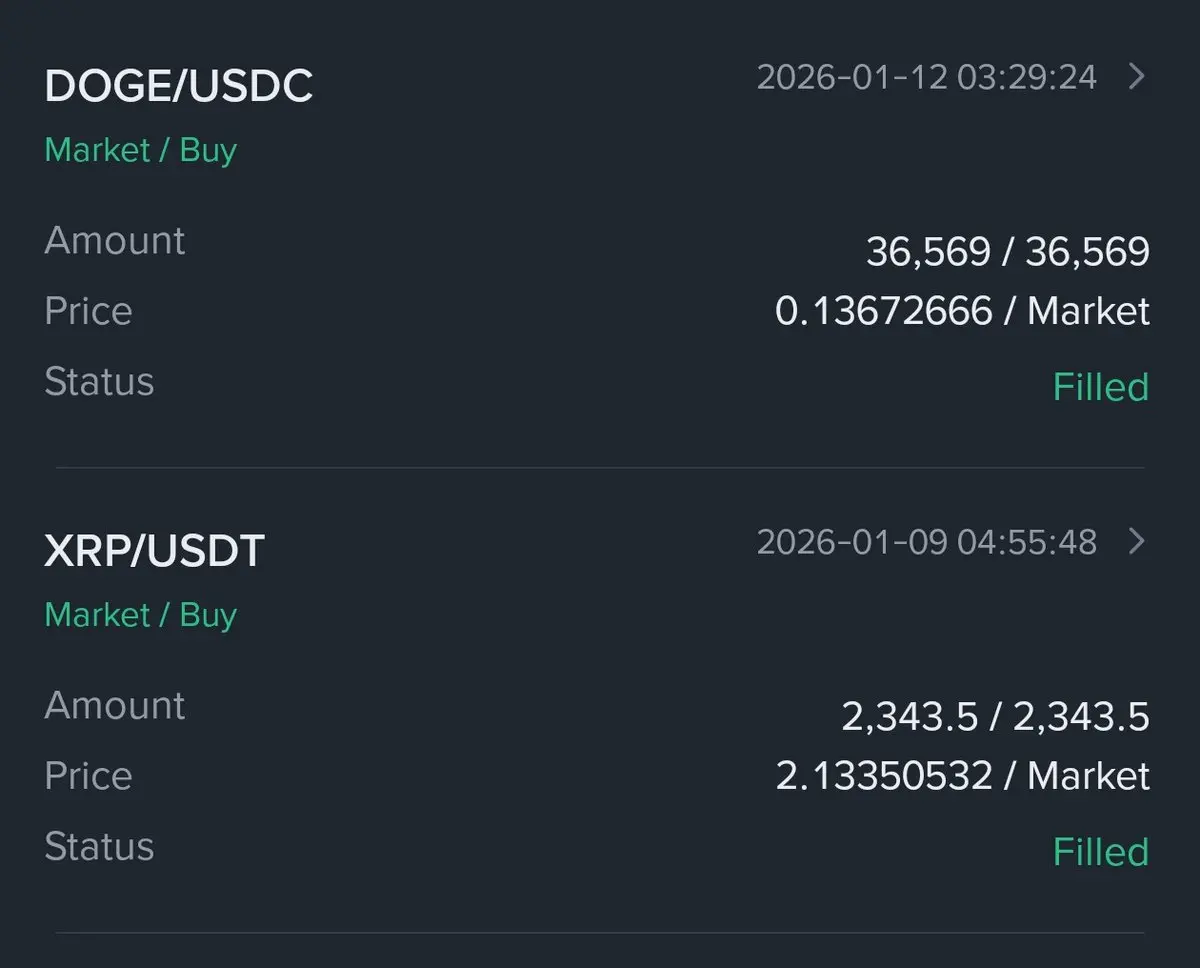Click XRP amount value 2,343.5 / 2,343.5
The image size is (1200, 968).
pyautogui.click(x=995, y=716)
